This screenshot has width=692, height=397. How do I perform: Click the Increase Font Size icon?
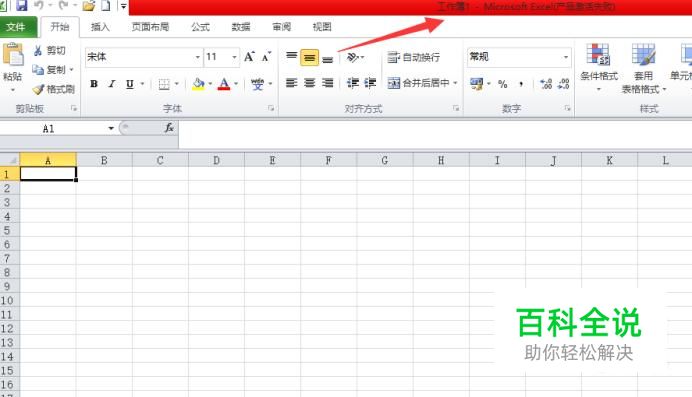tap(249, 56)
